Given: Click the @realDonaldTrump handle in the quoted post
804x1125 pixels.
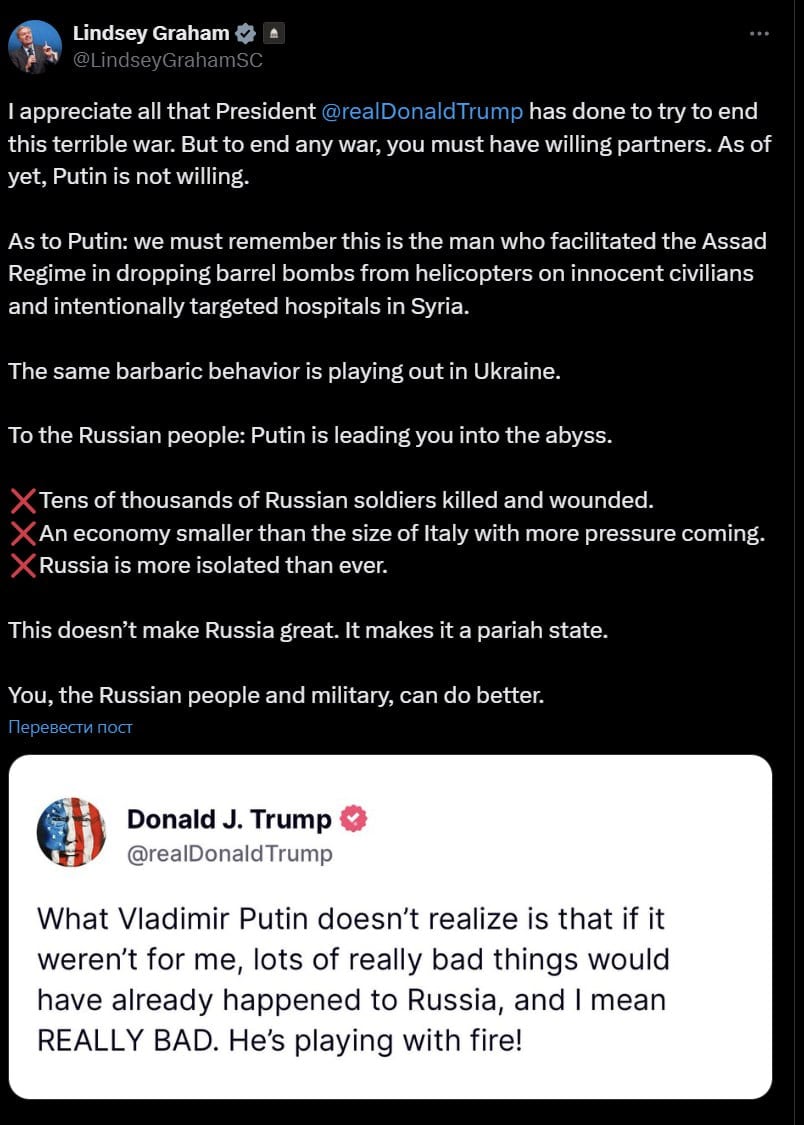Looking at the screenshot, I should [230, 853].
